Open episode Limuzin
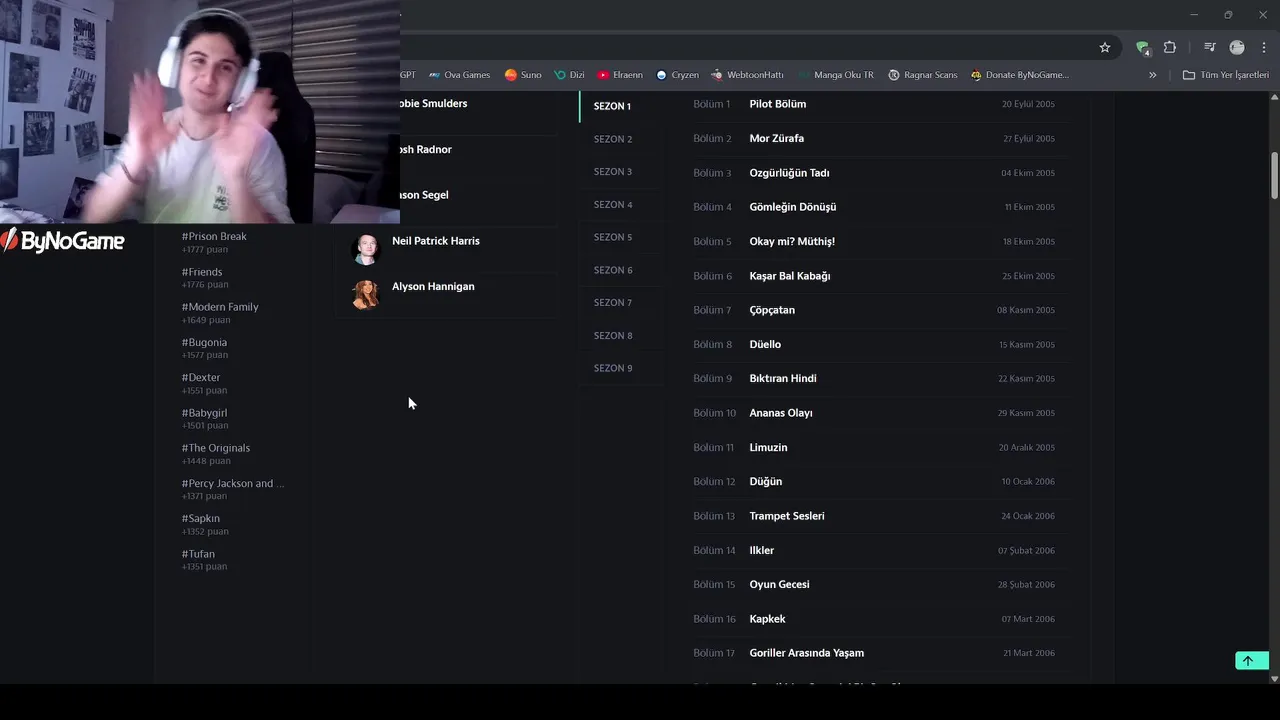This screenshot has width=1280, height=720. tap(768, 447)
